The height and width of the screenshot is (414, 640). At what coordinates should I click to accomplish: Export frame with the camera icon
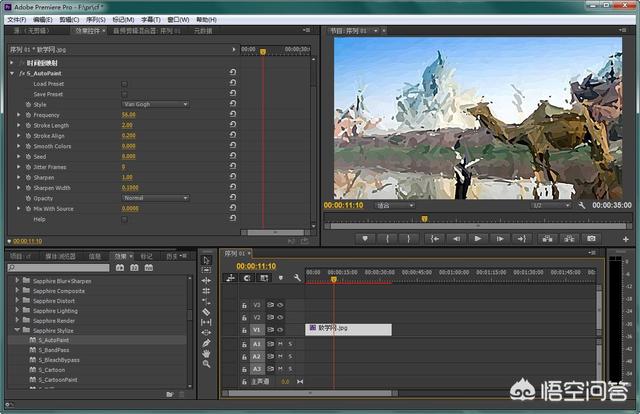pos(591,239)
